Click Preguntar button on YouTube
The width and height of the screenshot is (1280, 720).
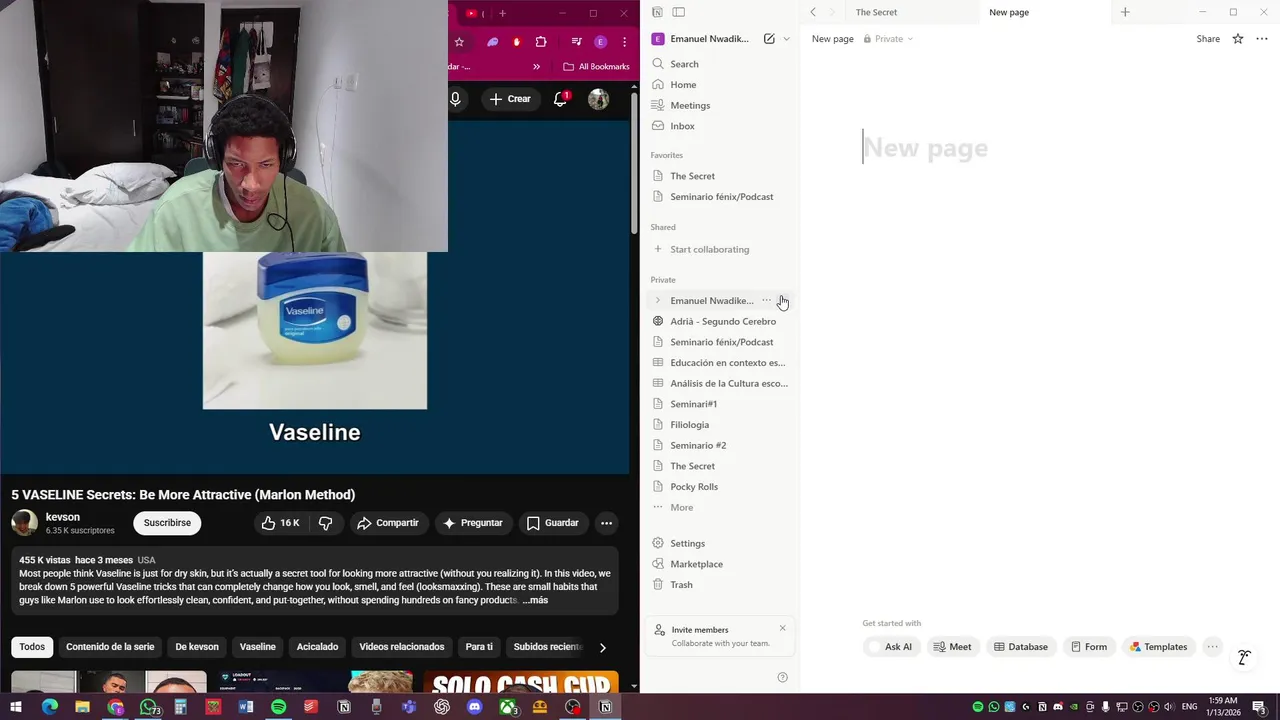pyautogui.click(x=472, y=523)
